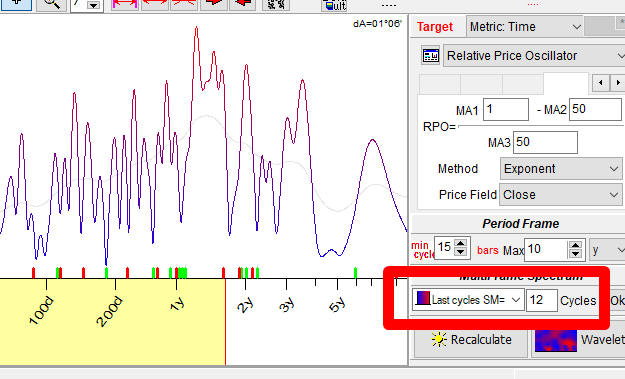
Task: Open the Metric: Time dropdown
Action: [525, 27]
